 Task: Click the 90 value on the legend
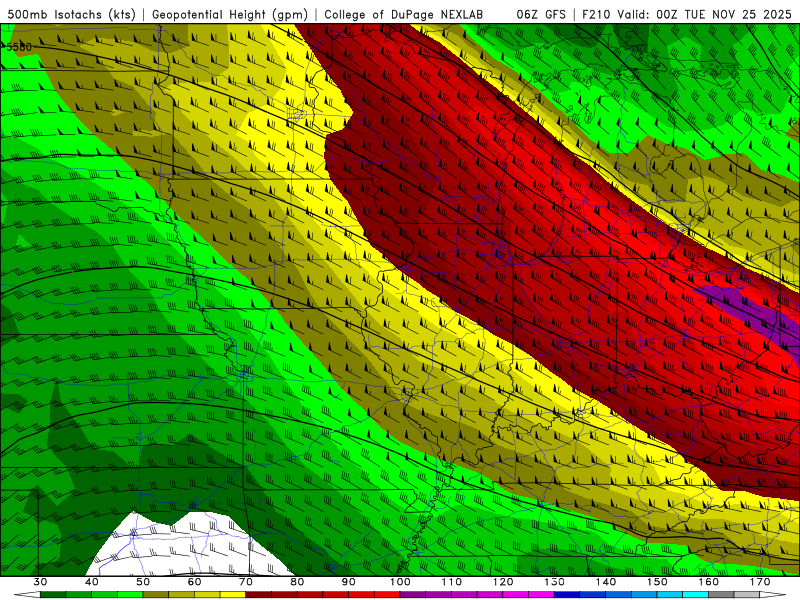[348, 582]
